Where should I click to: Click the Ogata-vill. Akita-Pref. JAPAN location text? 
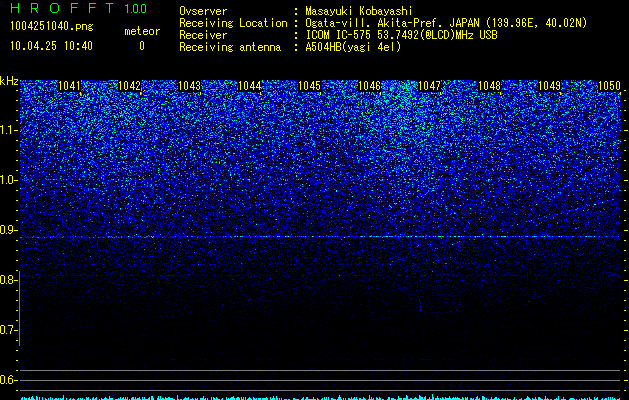[446, 23]
